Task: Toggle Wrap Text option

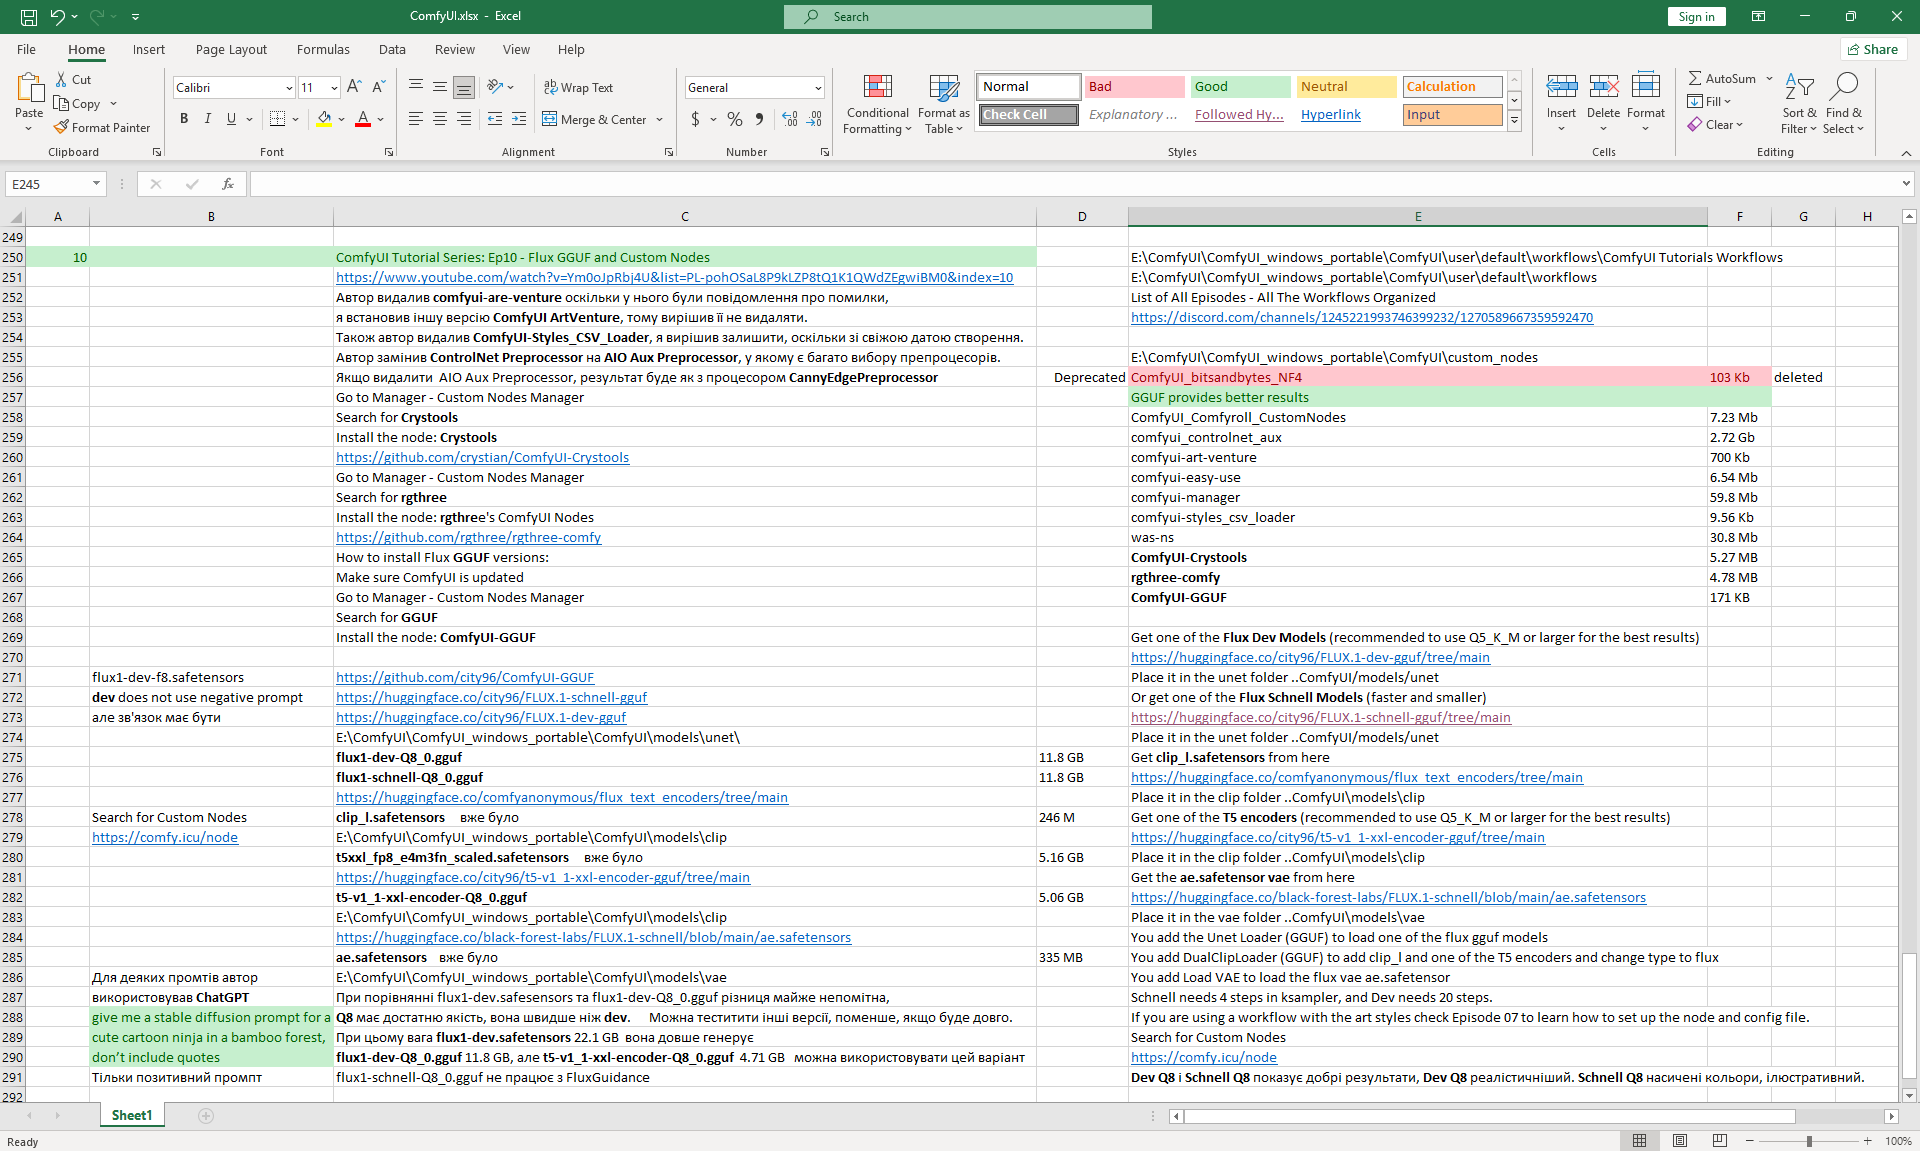Action: 578,88
